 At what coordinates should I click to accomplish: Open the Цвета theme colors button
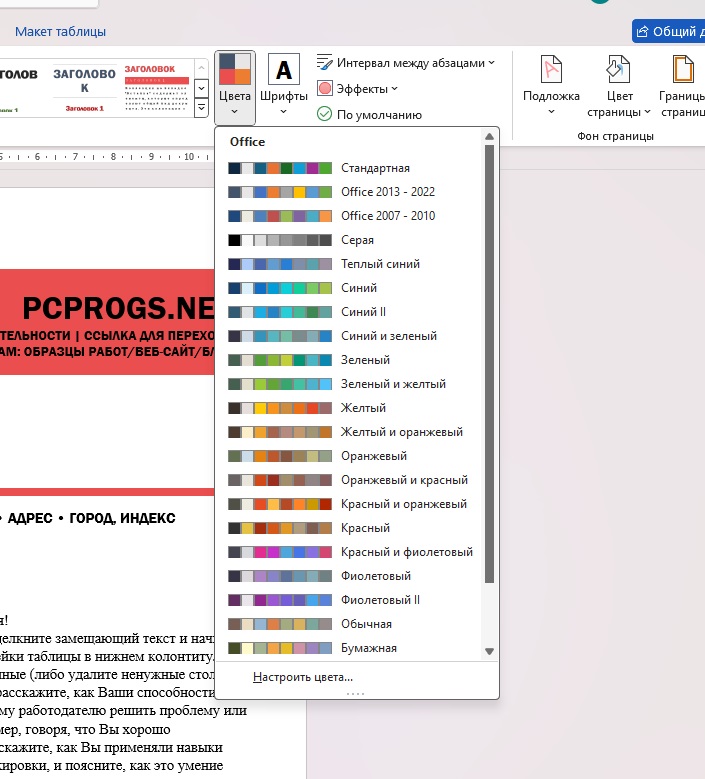coord(235,87)
